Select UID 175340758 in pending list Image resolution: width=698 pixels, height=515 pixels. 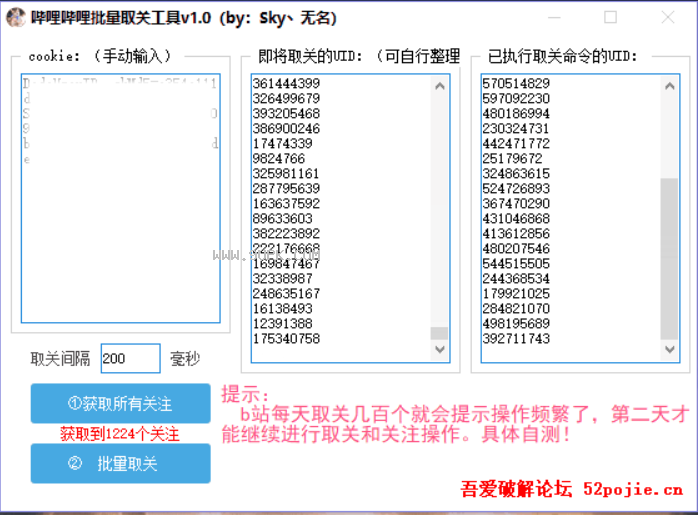[x=286, y=339]
